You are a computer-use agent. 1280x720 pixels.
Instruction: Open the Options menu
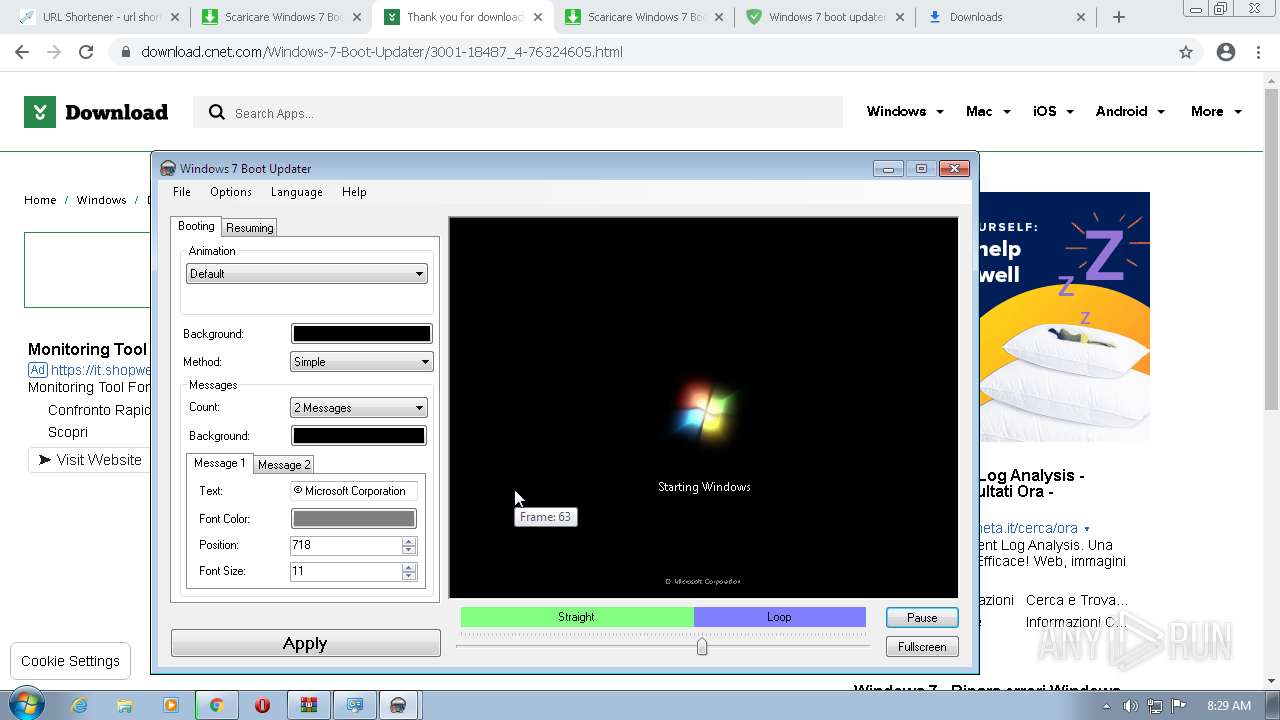(231, 192)
